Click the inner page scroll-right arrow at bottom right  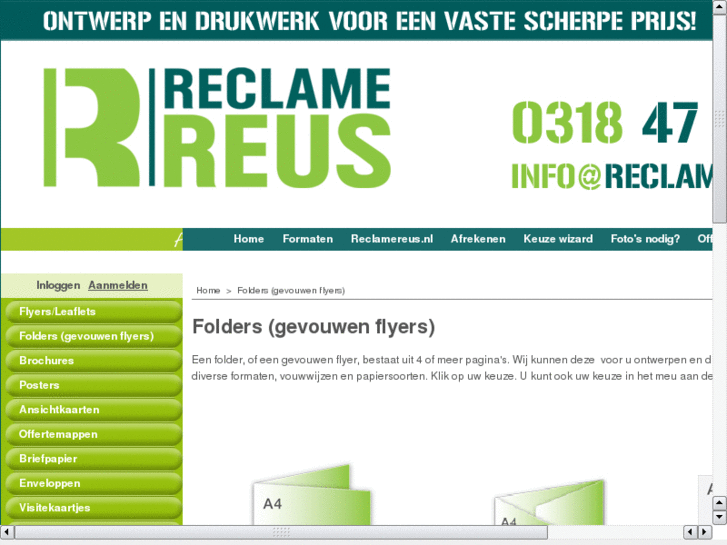(704, 532)
